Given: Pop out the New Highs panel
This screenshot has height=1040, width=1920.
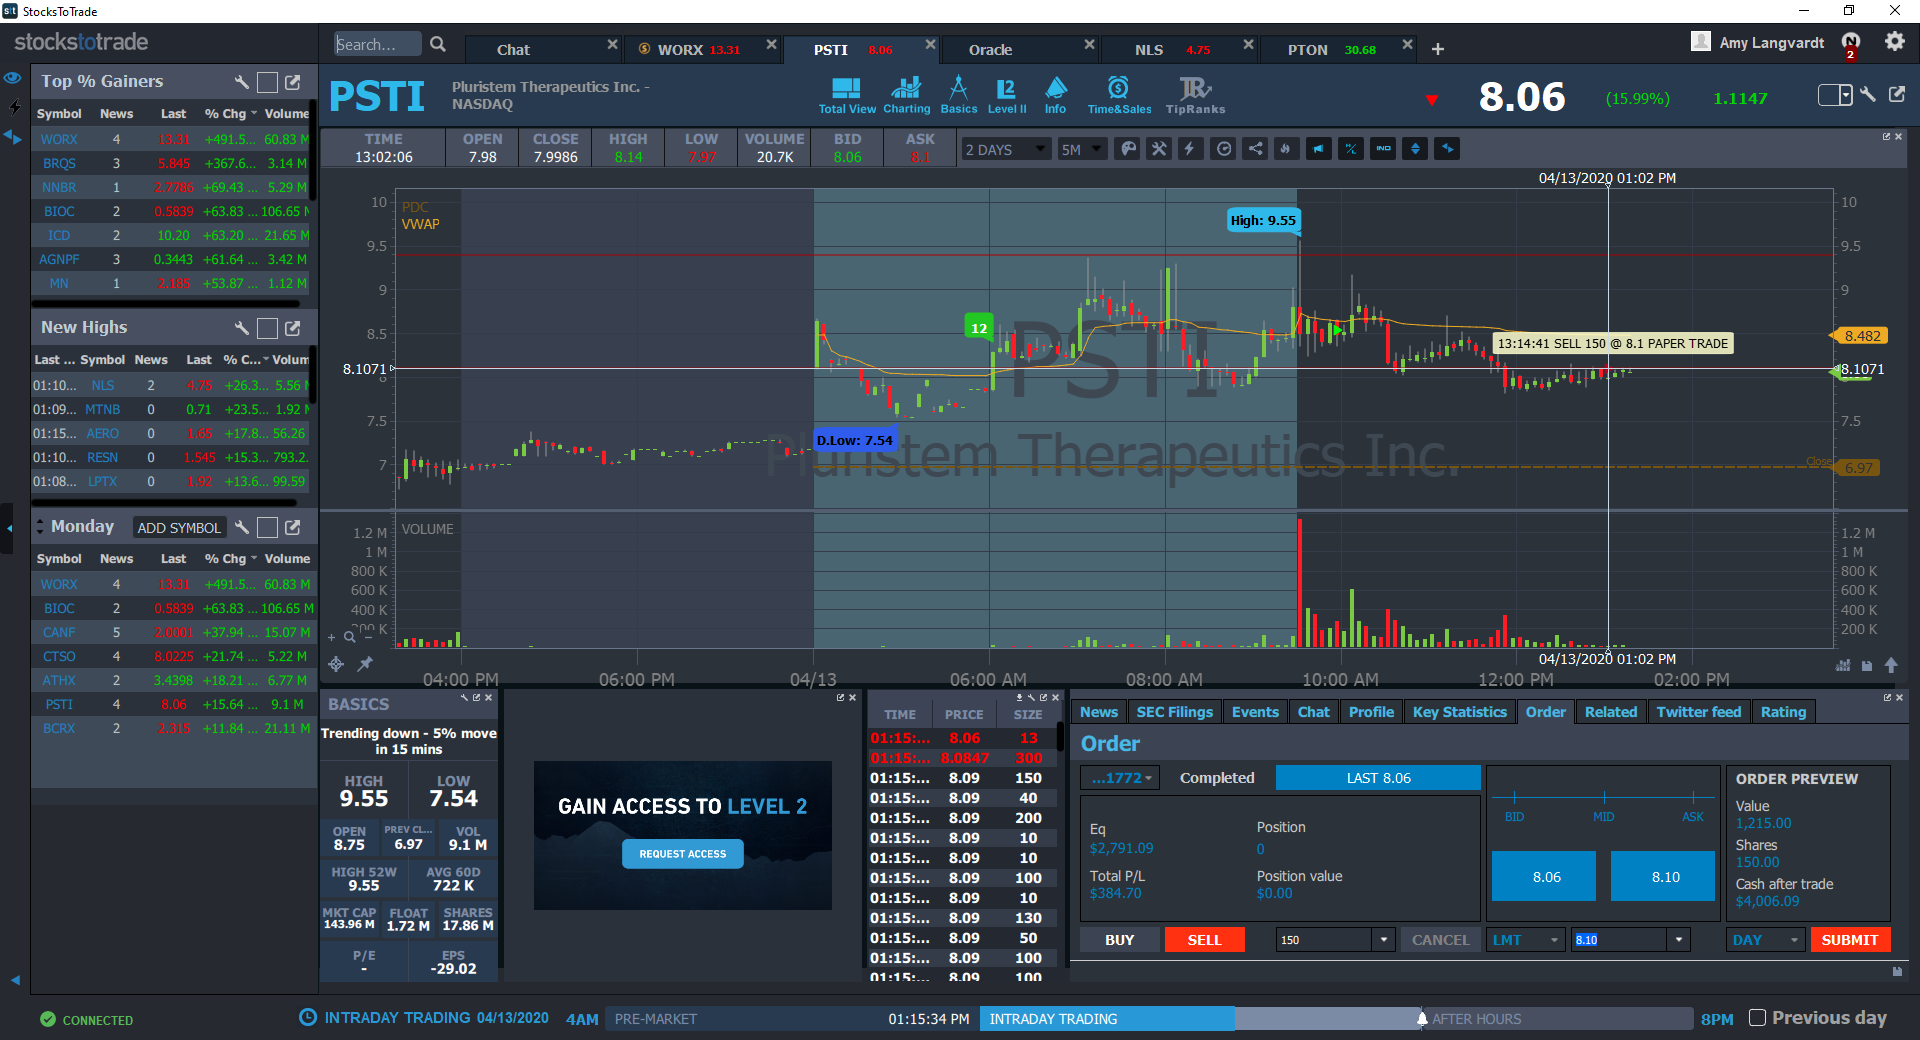Looking at the screenshot, I should click(x=293, y=328).
